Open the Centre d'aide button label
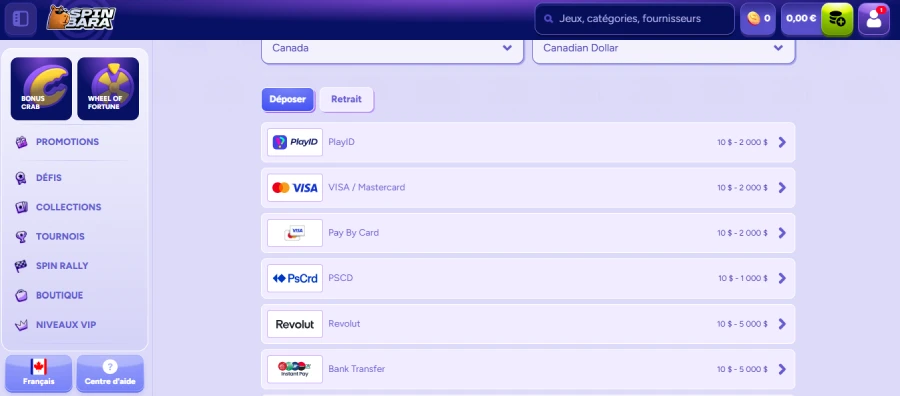900x396 pixels. click(x=110, y=382)
